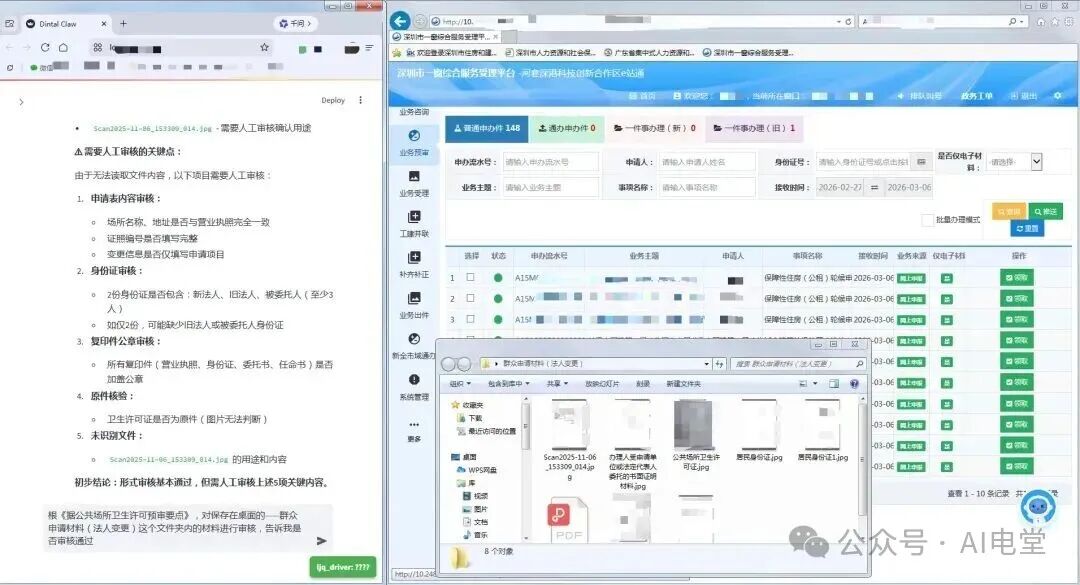Image resolution: width=1080 pixels, height=585 pixels.
Task: Select the 一件事办理（新）tab
Action: (x=656, y=126)
